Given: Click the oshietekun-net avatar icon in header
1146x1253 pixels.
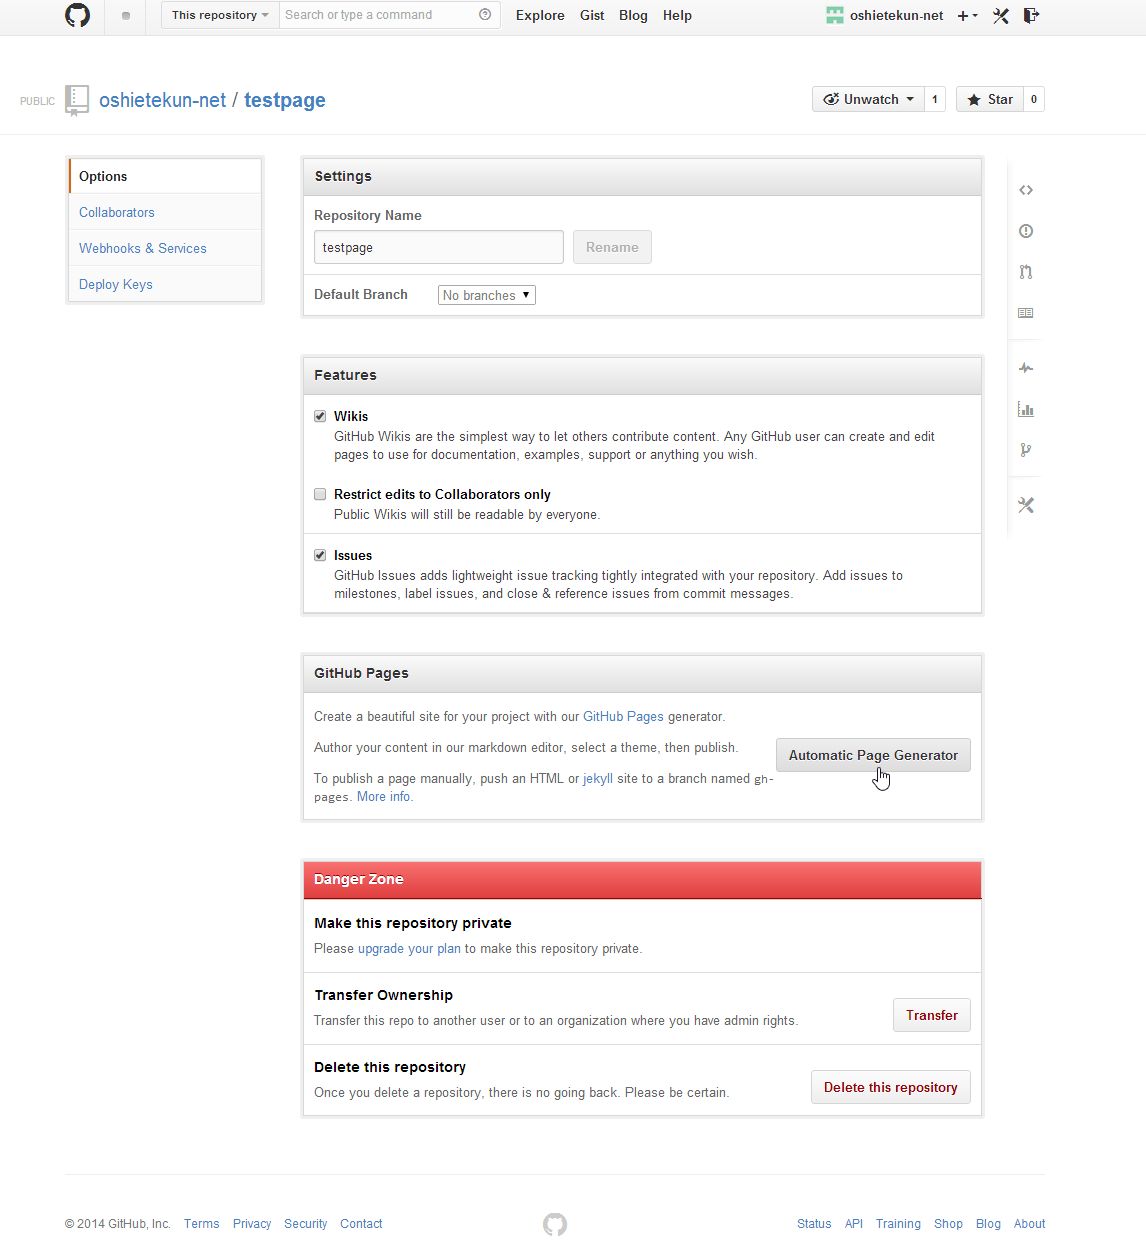Looking at the screenshot, I should pos(835,15).
